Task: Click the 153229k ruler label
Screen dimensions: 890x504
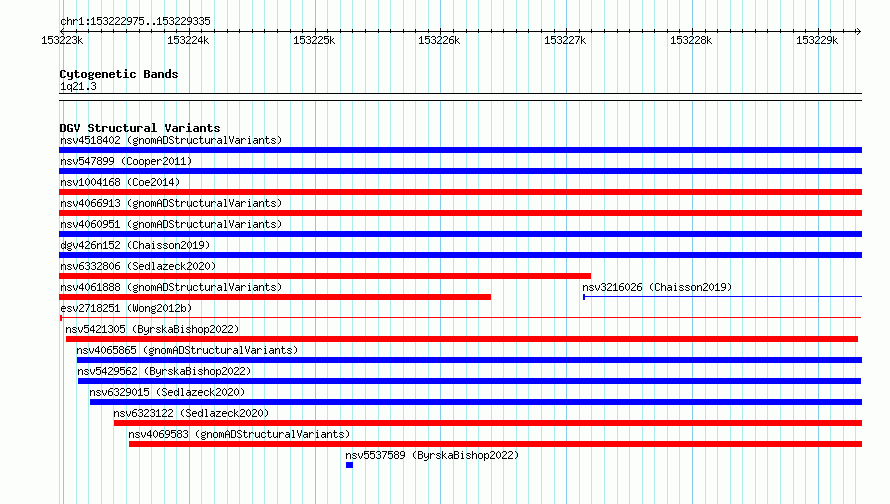Action: (817, 40)
